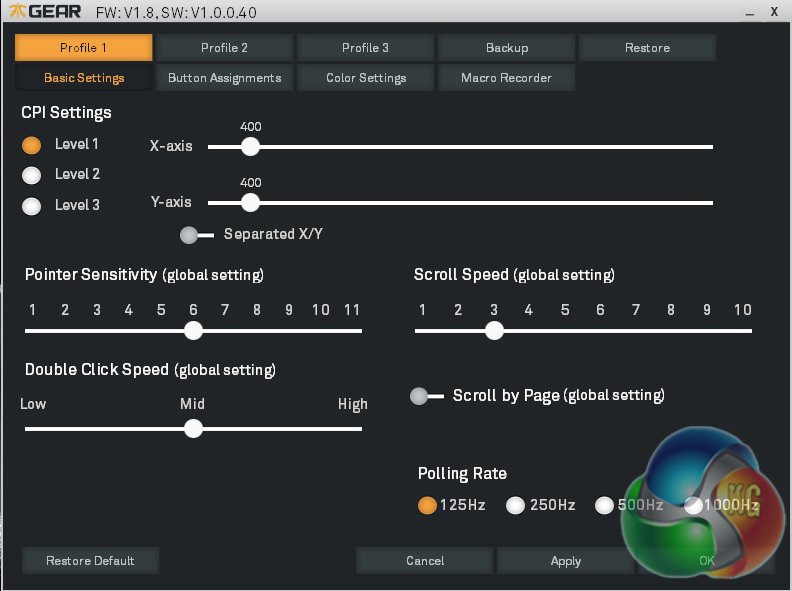Open the Basic Settings tab
The height and width of the screenshot is (591, 792).
83,78
